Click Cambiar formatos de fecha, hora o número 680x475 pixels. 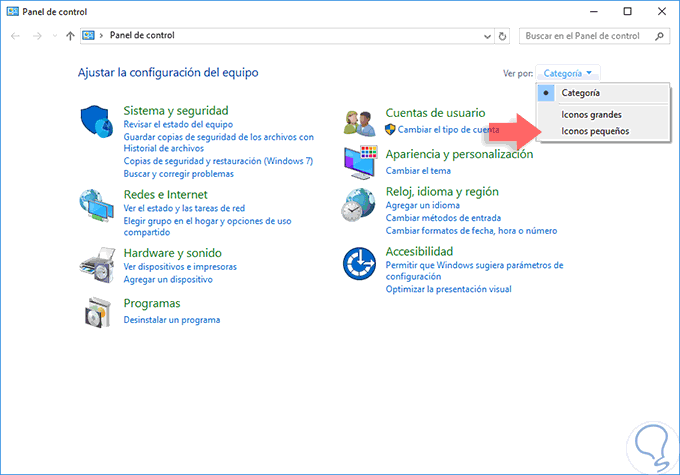tap(471, 231)
